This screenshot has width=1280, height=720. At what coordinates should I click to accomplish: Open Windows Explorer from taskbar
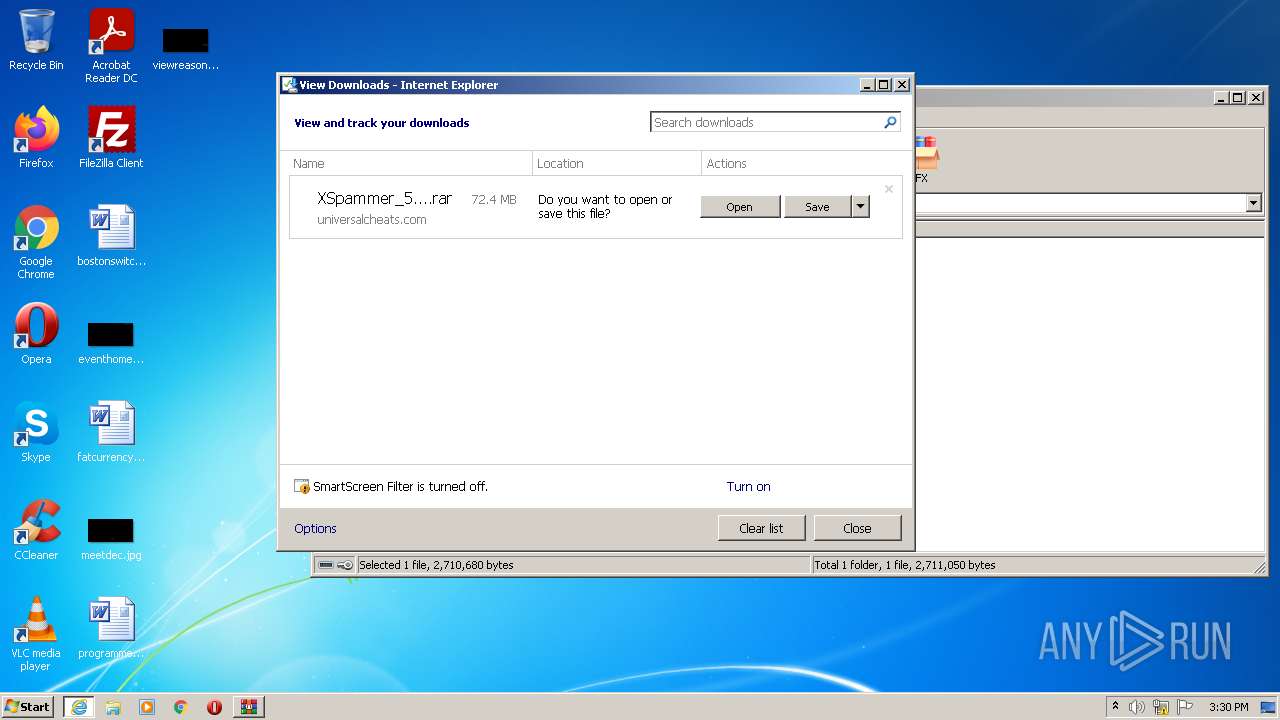113,707
